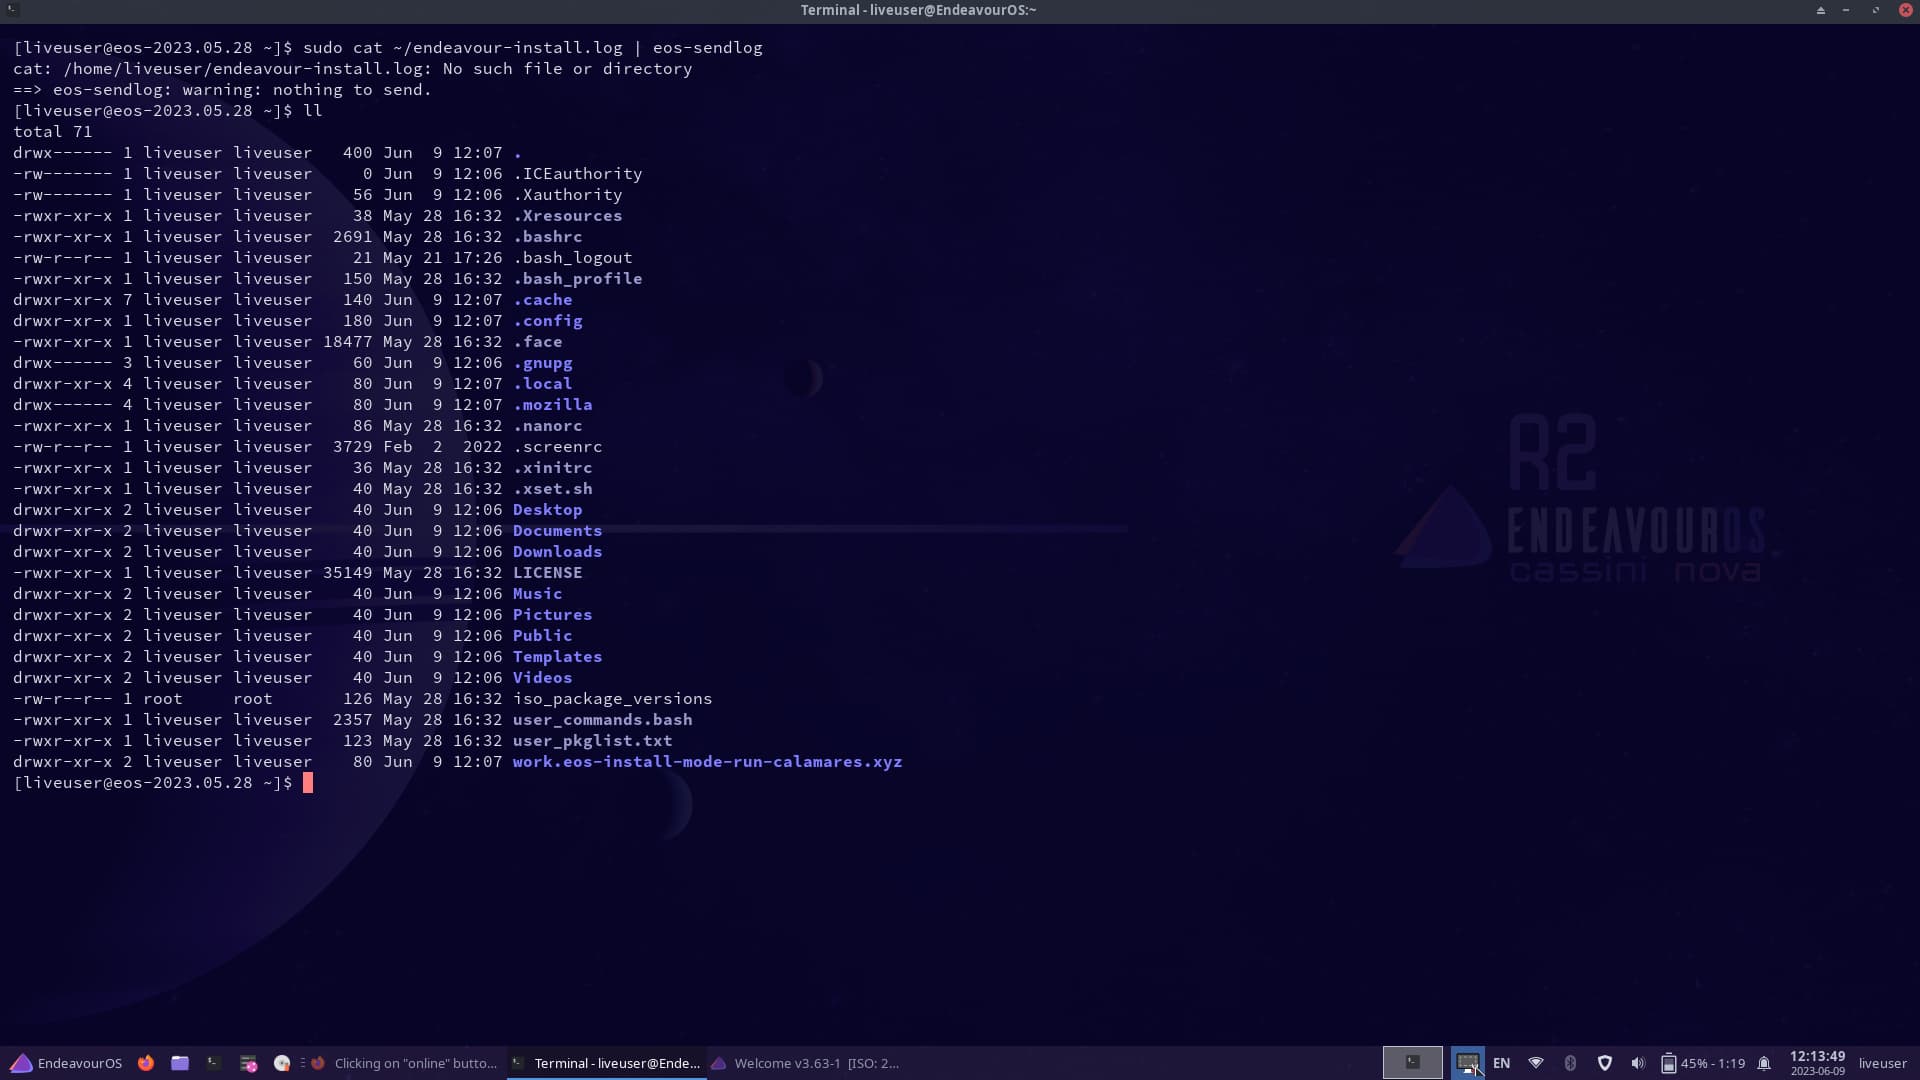Open the EndeavourOS applications menu
The image size is (1920, 1080).
click(x=66, y=1063)
